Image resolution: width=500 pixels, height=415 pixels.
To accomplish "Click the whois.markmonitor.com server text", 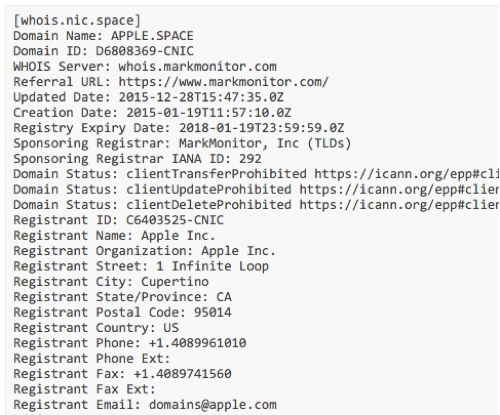I will (197, 67).
